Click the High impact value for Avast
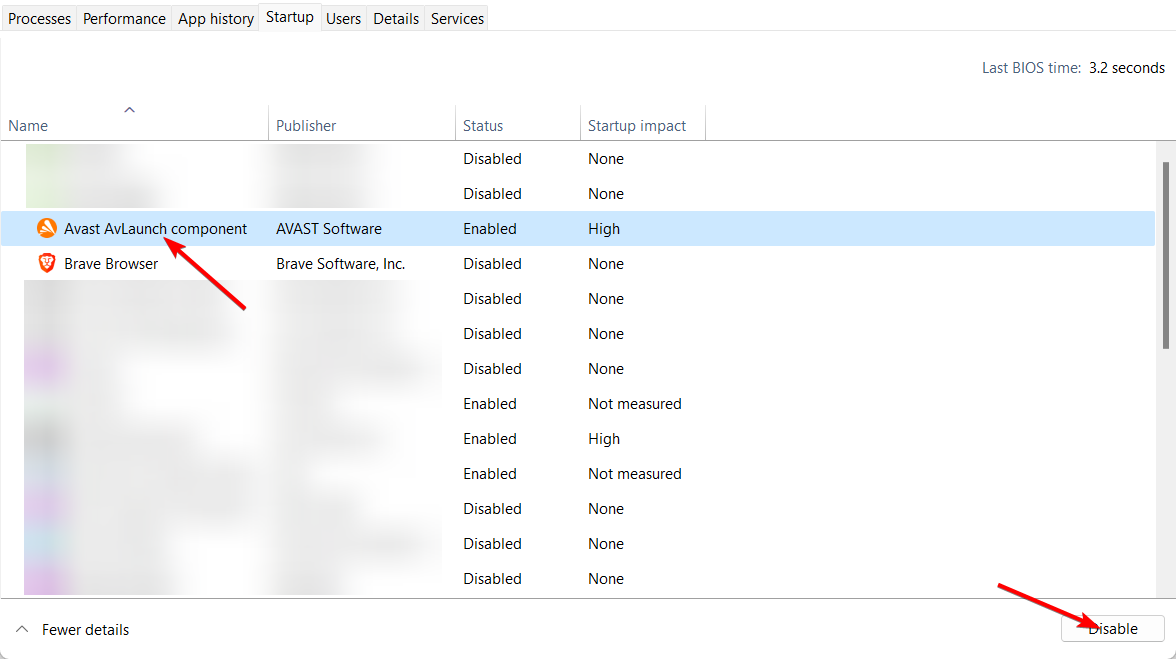 604,229
